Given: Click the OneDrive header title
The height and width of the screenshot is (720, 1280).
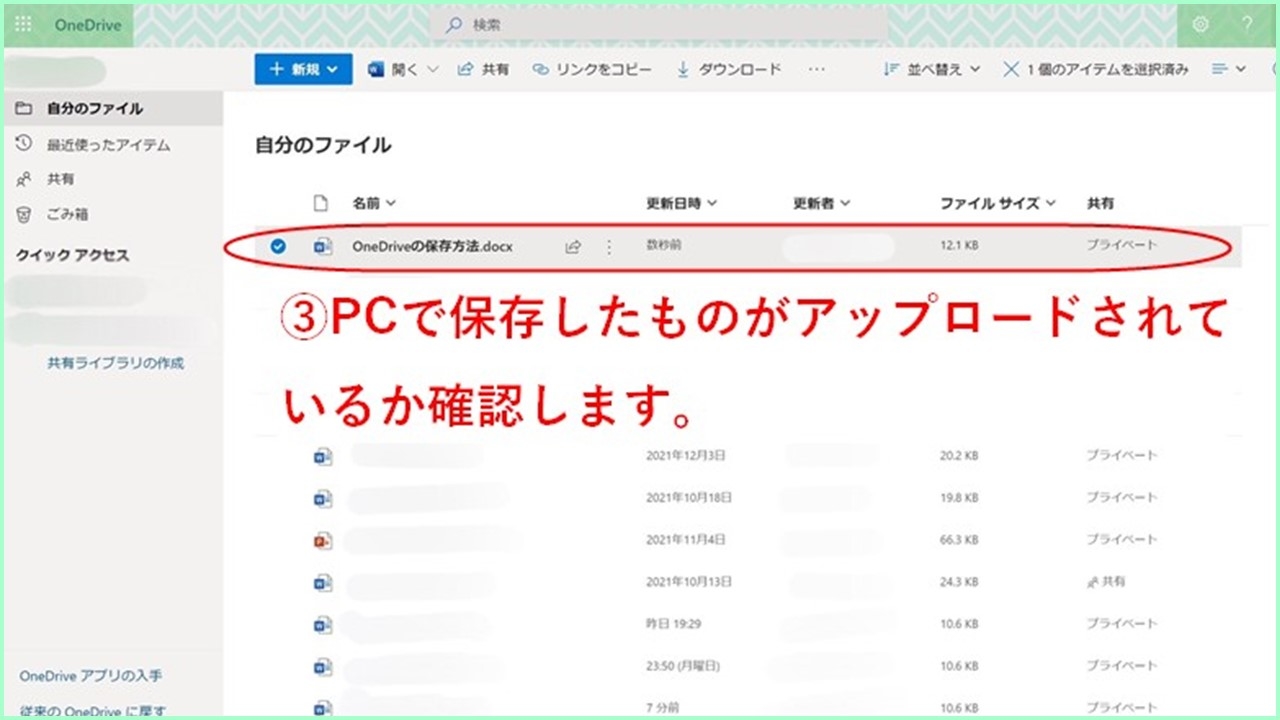Looking at the screenshot, I should pyautogui.click(x=88, y=25).
